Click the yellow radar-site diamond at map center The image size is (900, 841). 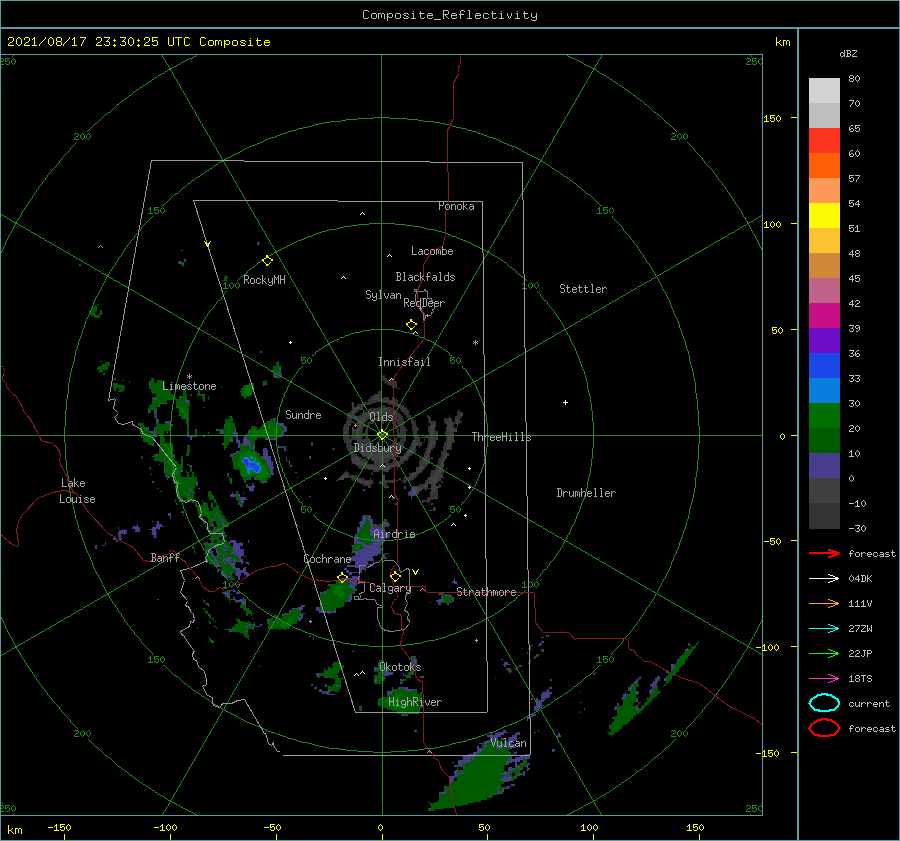tap(382, 435)
